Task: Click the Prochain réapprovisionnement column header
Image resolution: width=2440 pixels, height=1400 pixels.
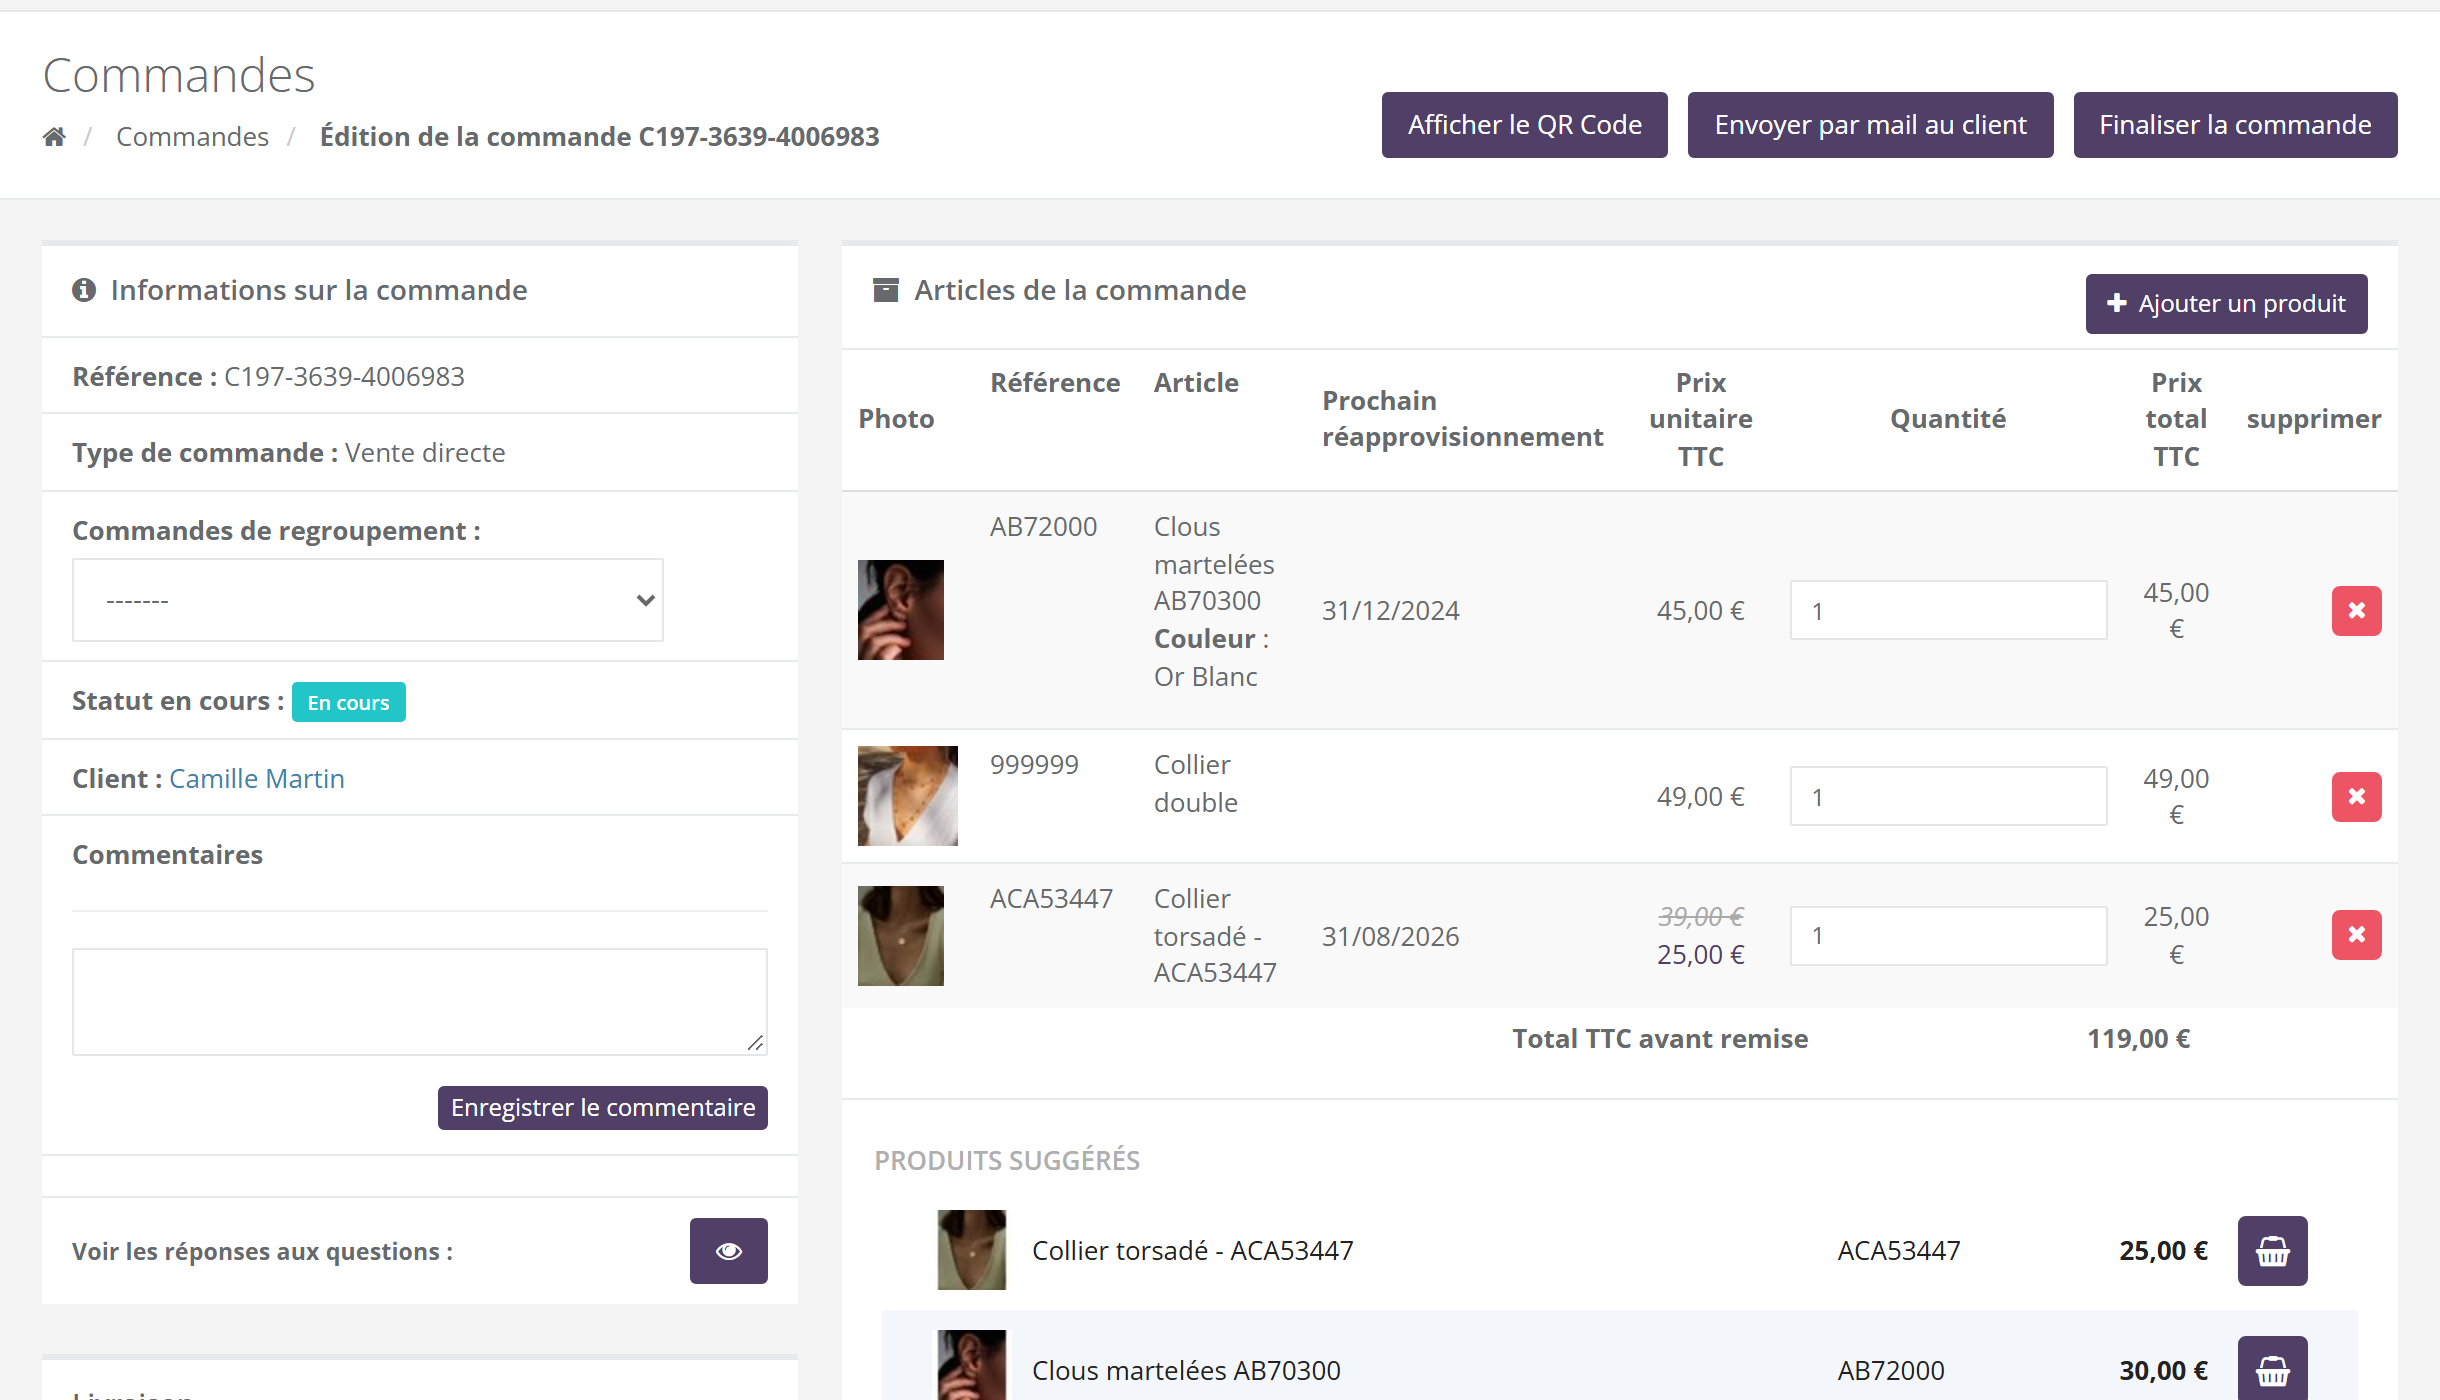Action: point(1462,418)
